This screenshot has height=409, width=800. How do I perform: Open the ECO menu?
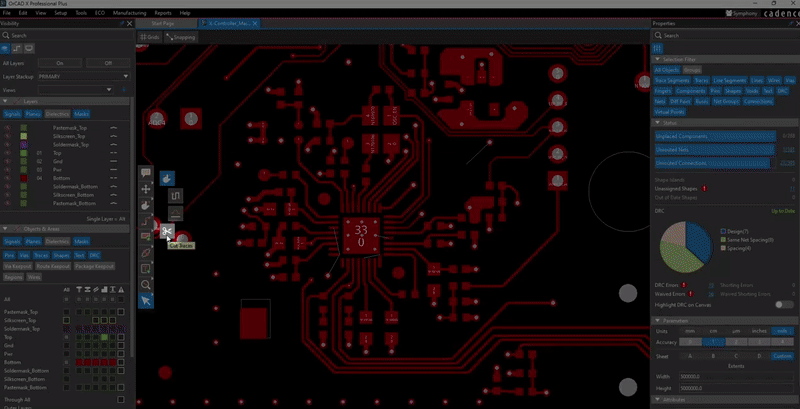coord(101,13)
